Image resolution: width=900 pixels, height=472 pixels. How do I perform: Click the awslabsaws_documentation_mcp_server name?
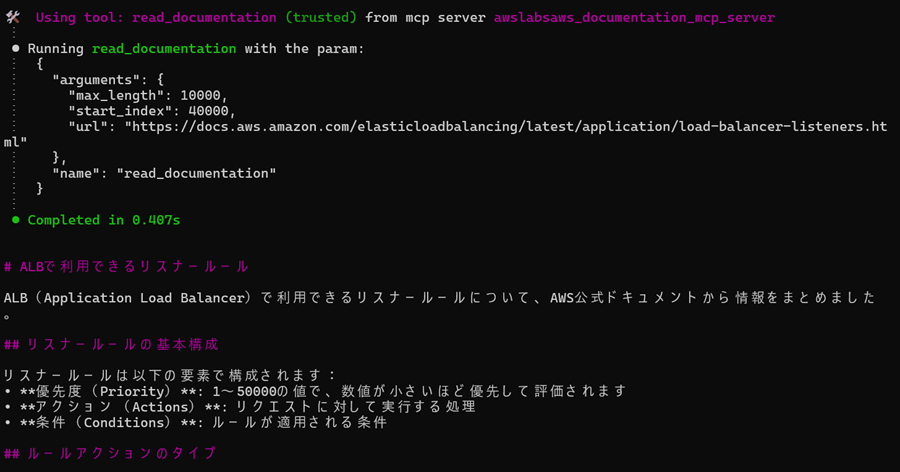coord(634,18)
